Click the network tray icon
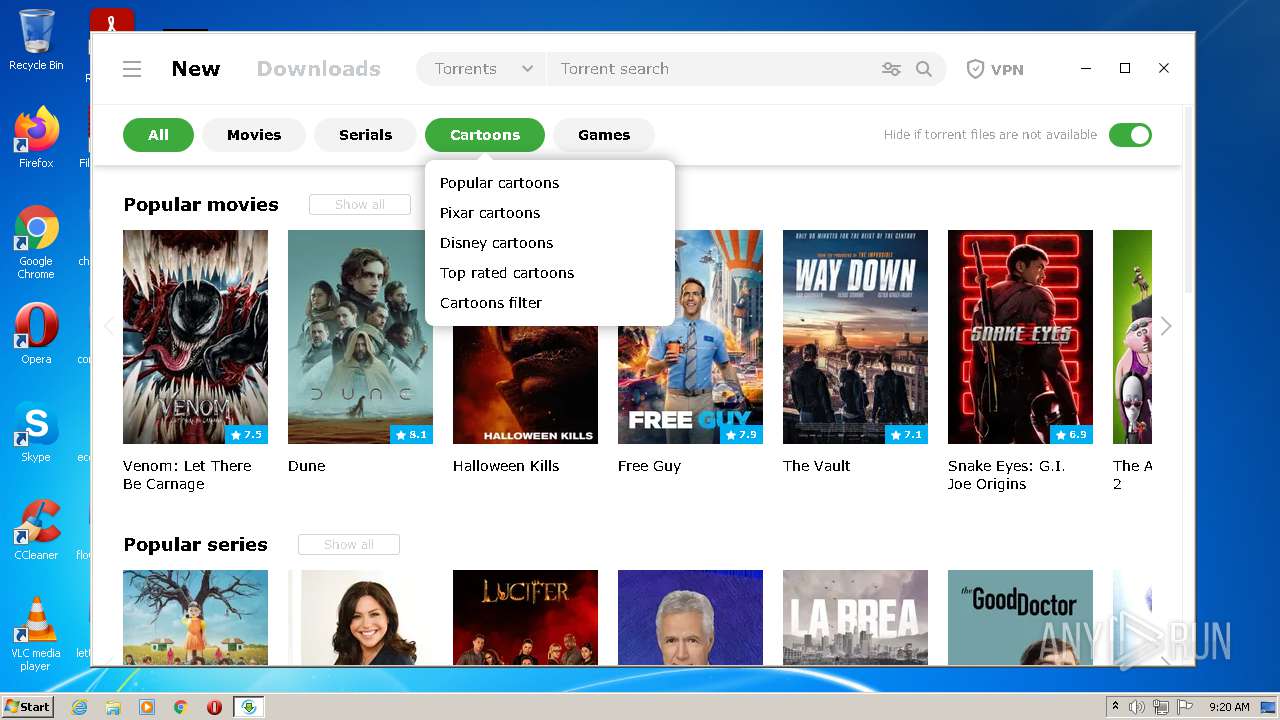Screen dimensions: 1280x720 click(1161, 707)
